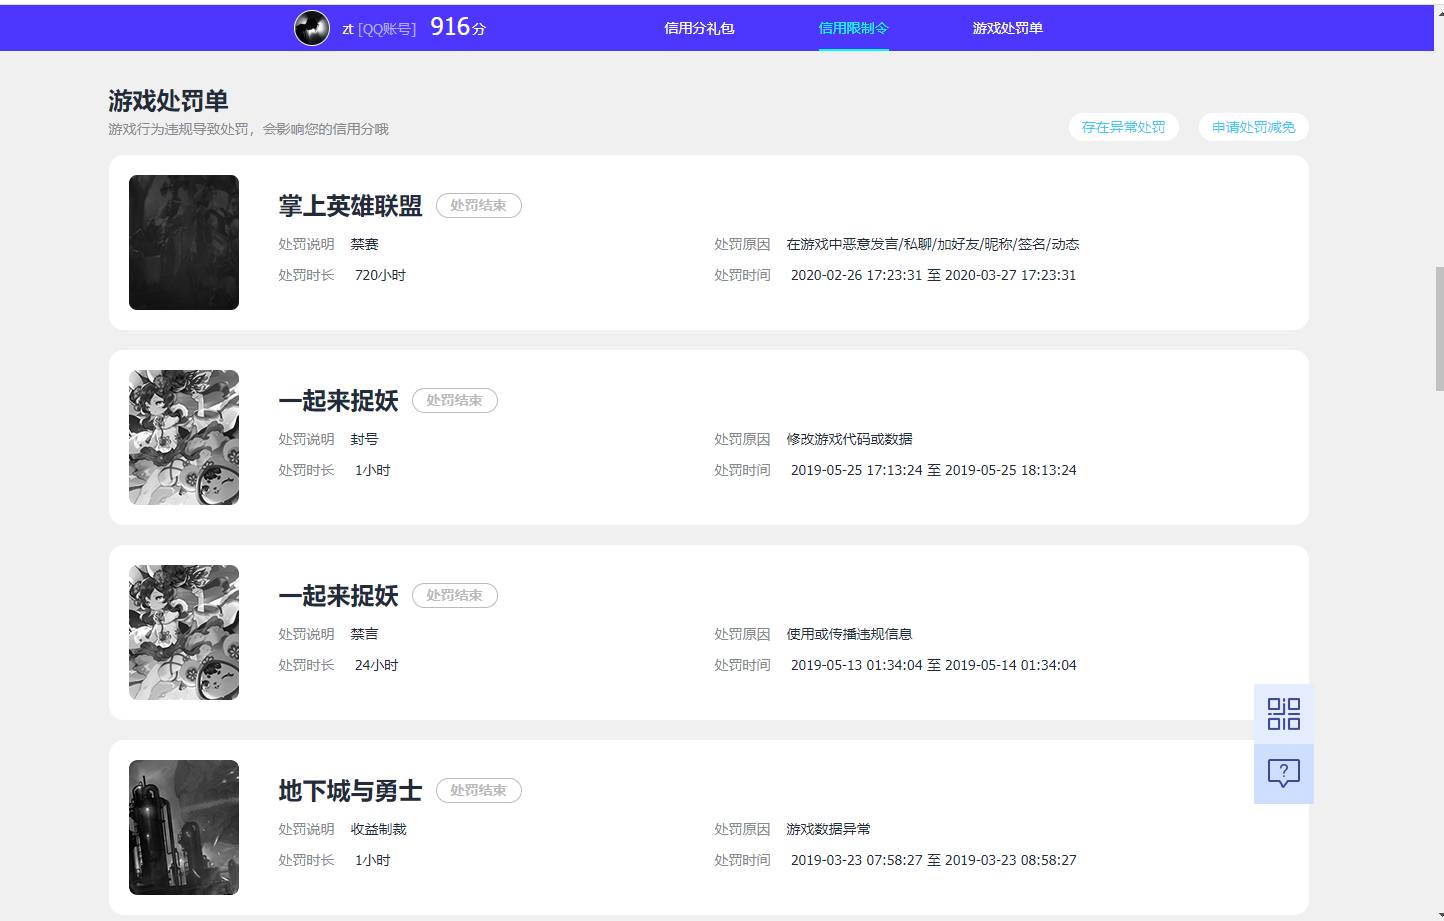Select the first 一起来捉妖 game thumbnail

pos(183,437)
